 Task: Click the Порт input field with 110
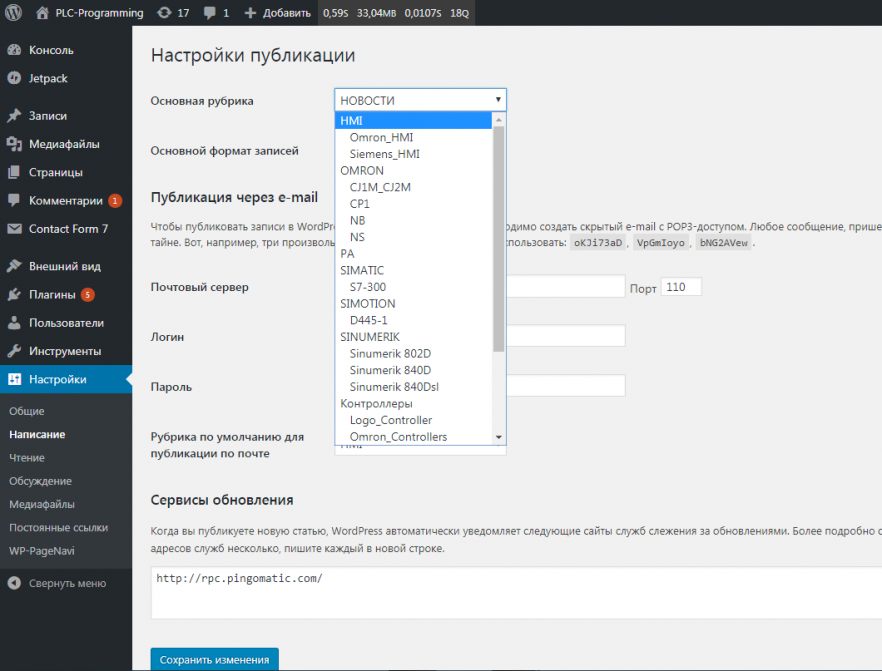click(681, 287)
